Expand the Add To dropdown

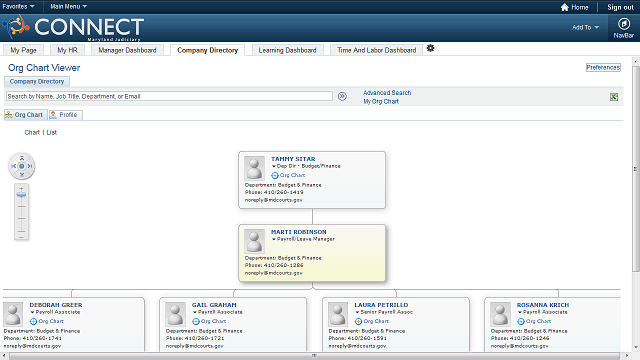point(585,27)
